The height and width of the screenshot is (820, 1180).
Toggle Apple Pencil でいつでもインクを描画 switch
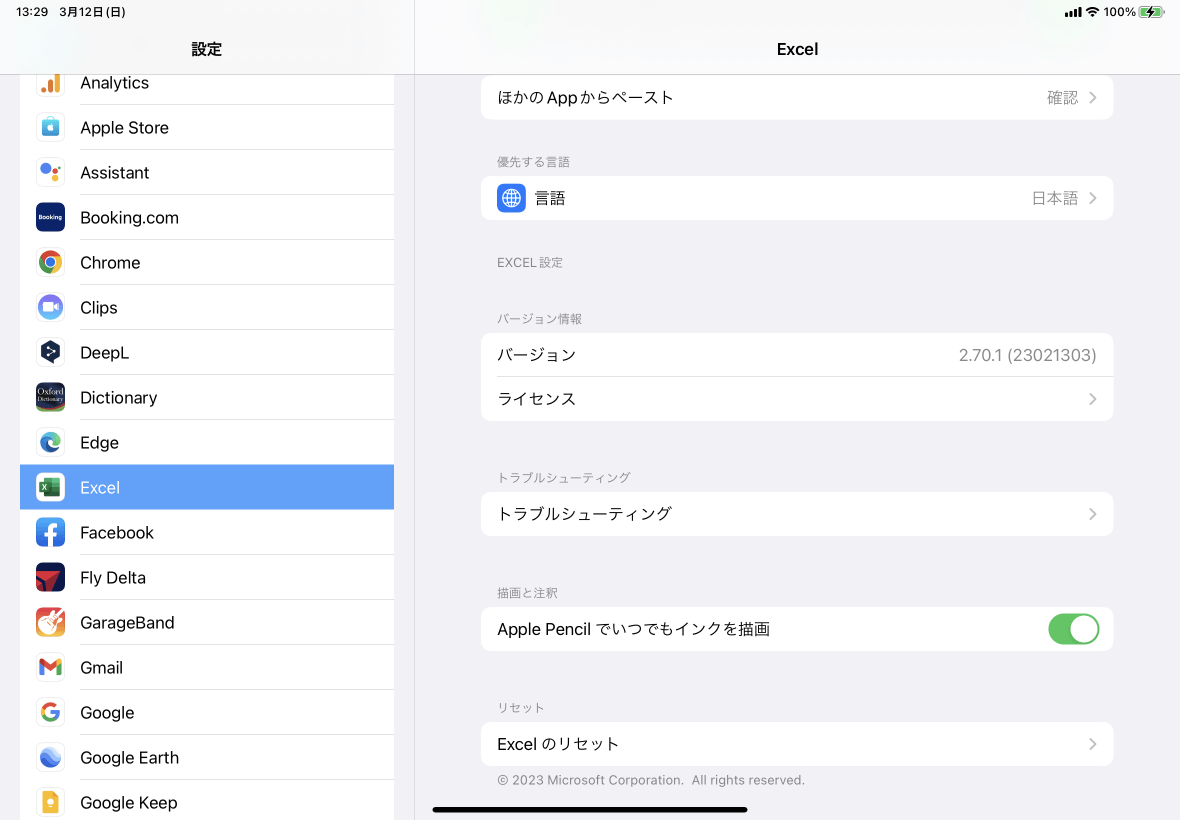[1073, 629]
